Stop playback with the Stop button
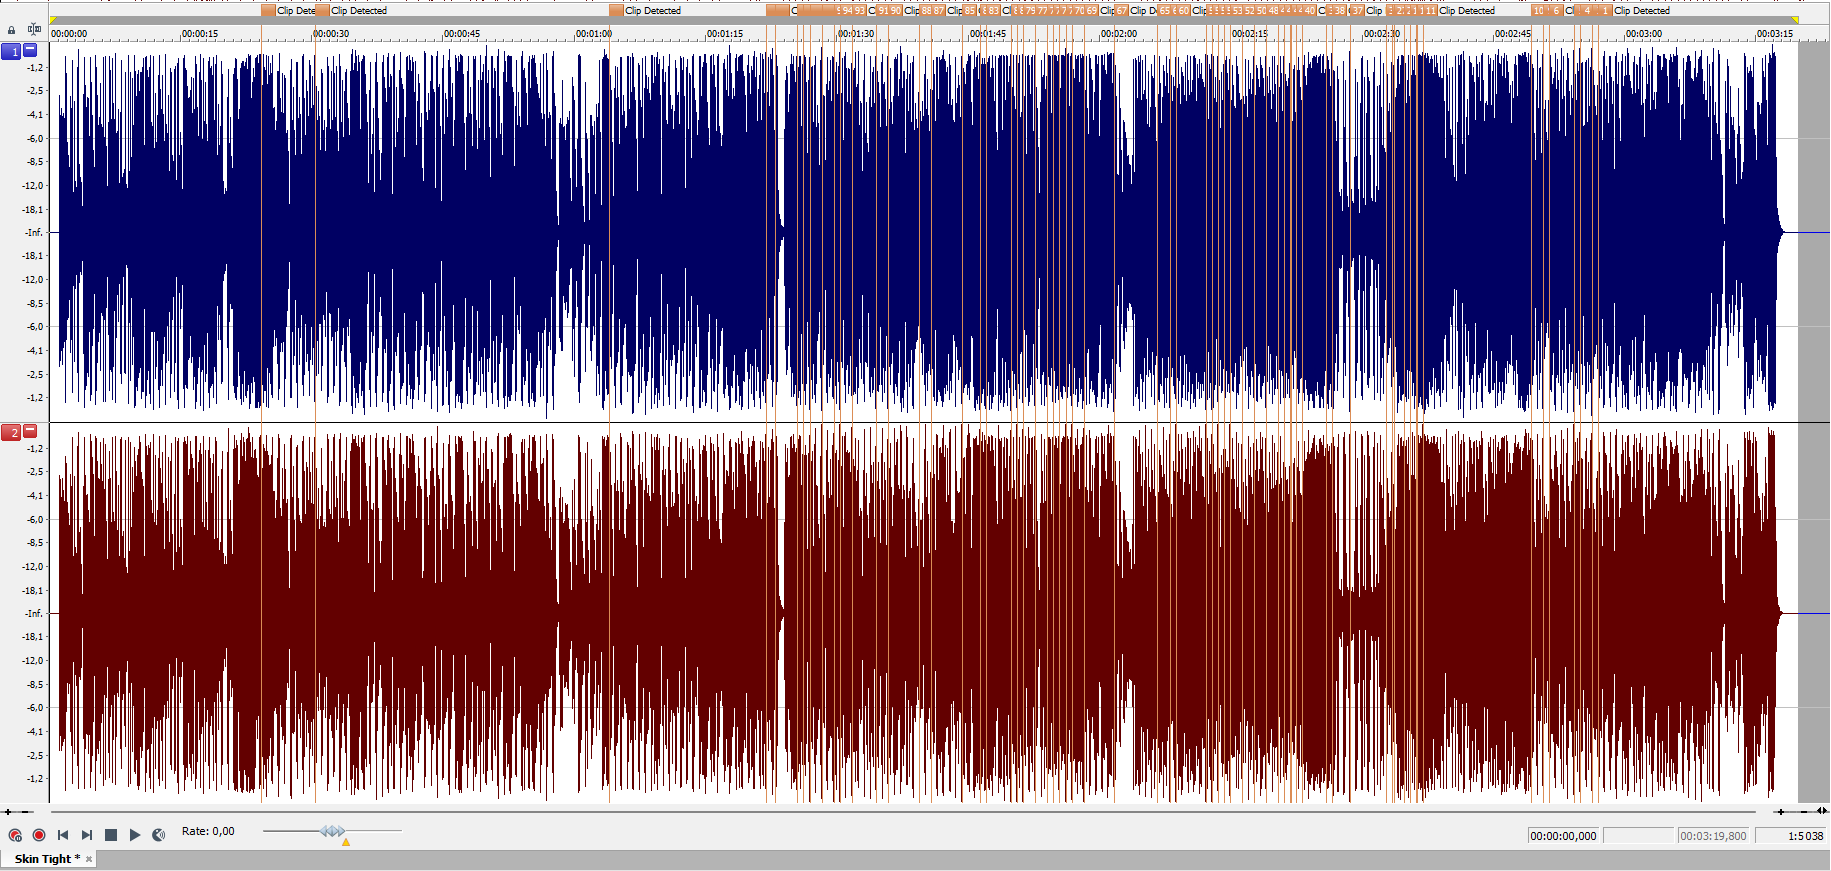 [x=111, y=835]
